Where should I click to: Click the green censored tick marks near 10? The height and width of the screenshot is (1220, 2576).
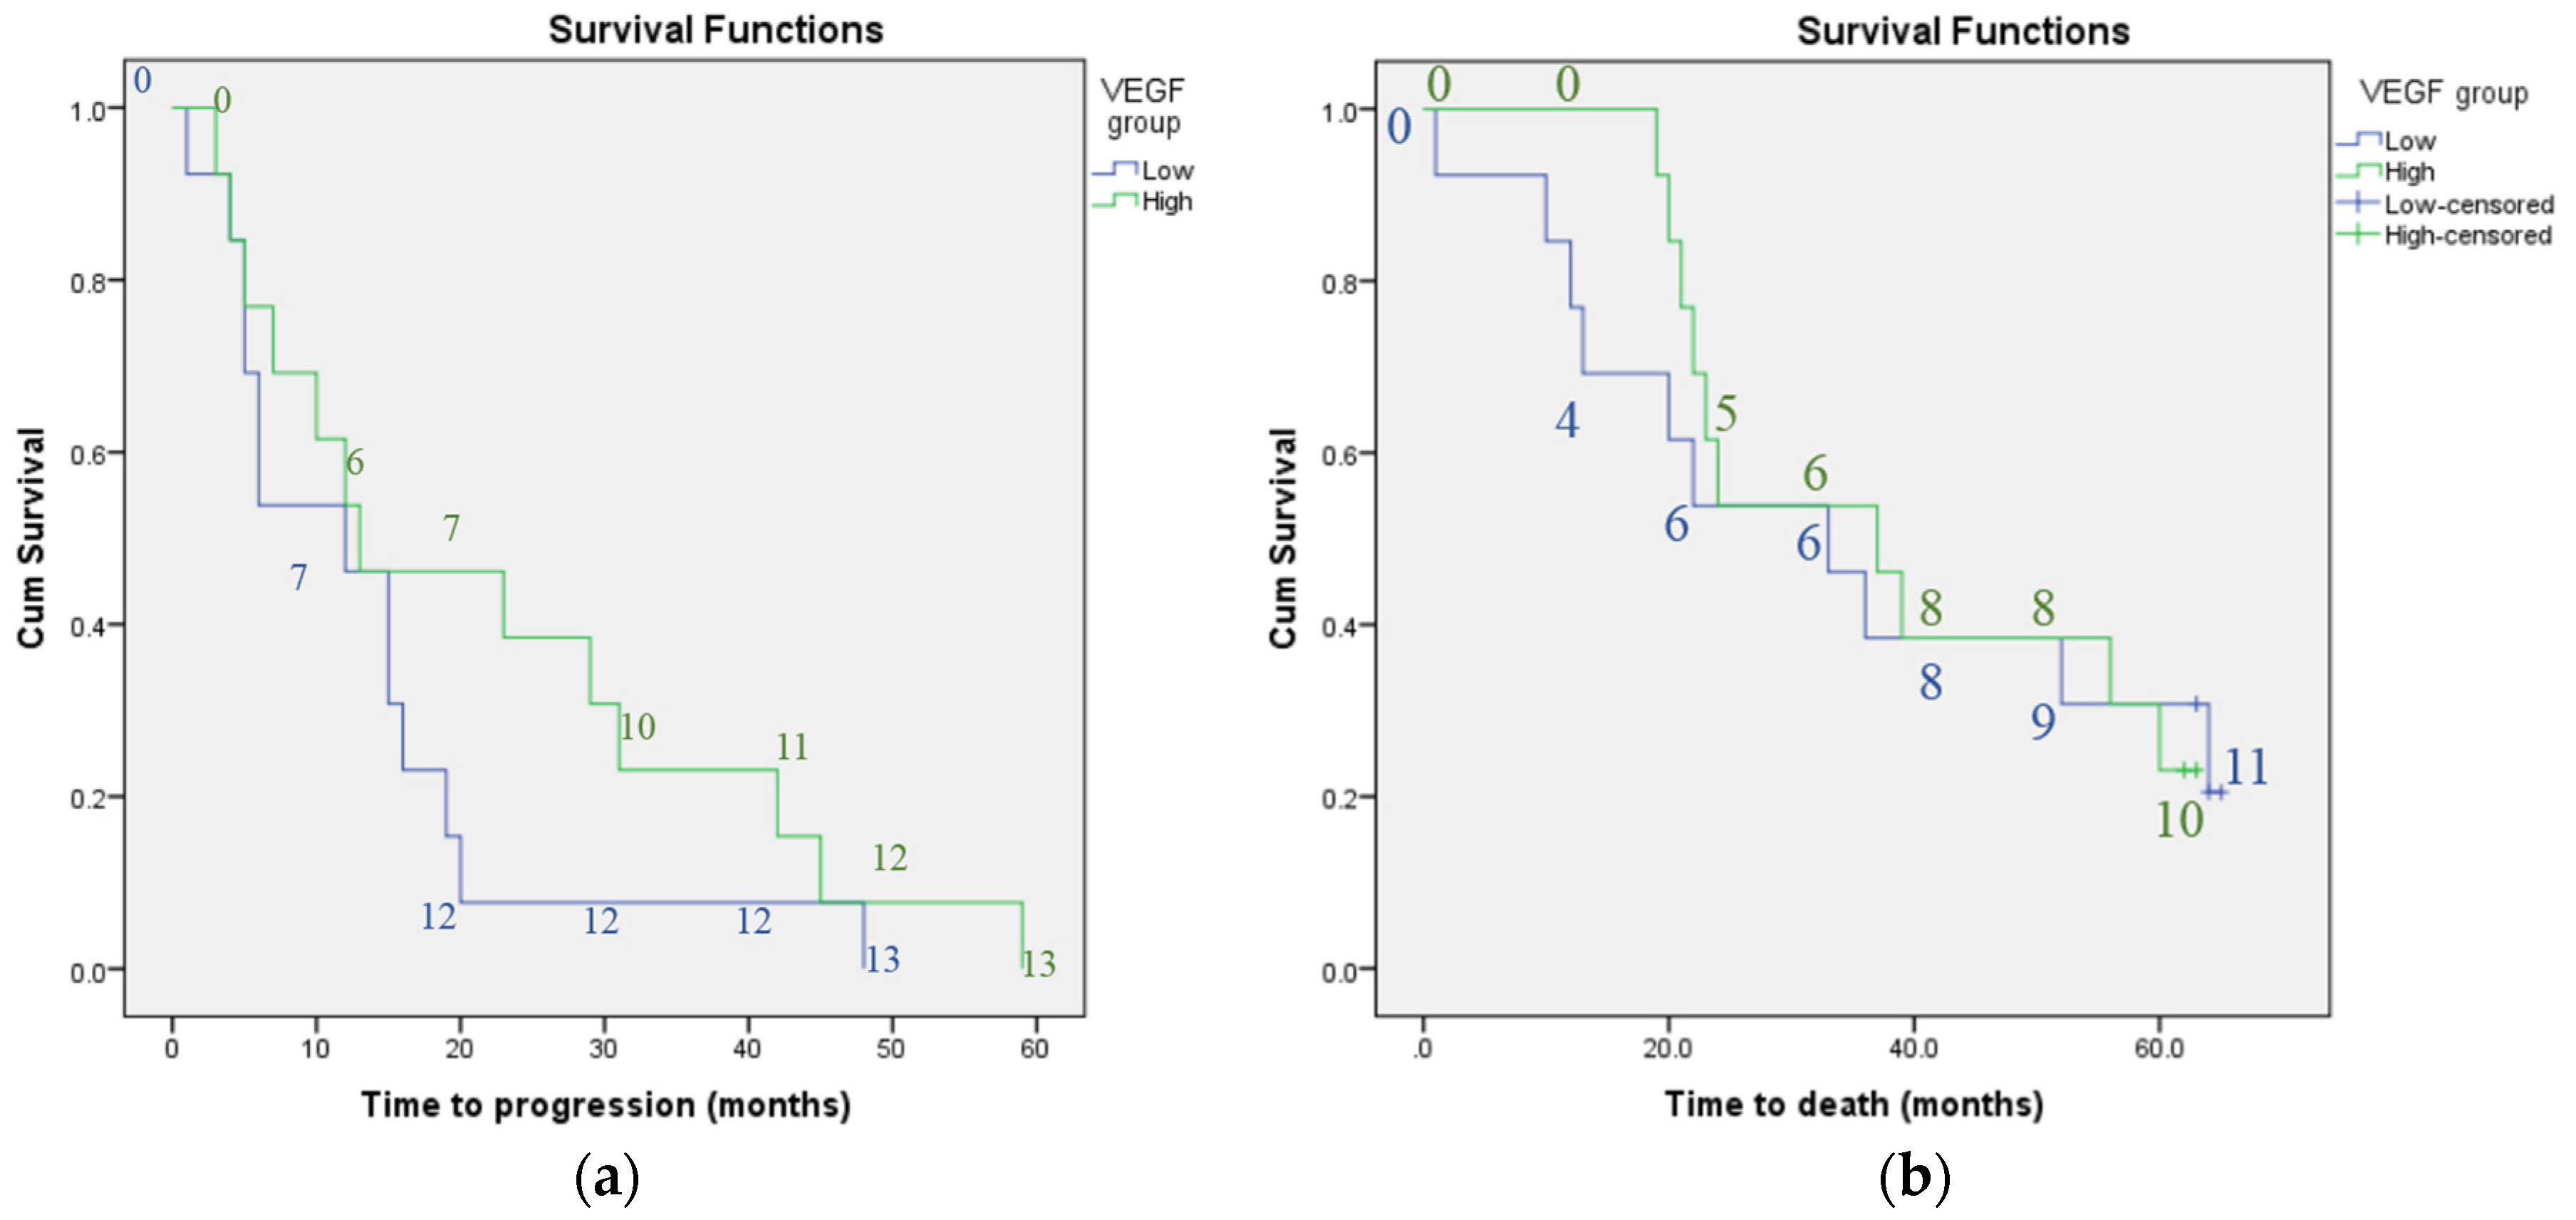2189,770
